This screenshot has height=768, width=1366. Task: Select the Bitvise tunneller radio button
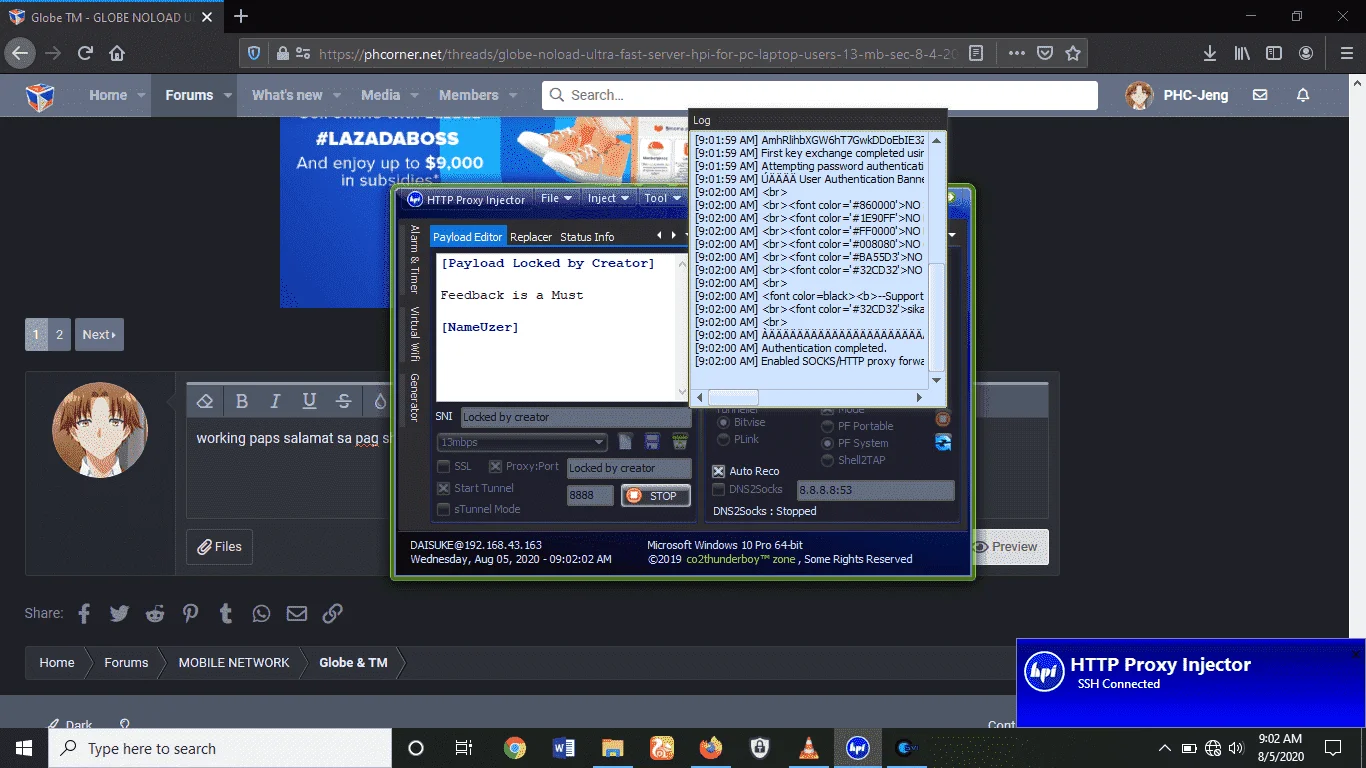click(x=723, y=423)
